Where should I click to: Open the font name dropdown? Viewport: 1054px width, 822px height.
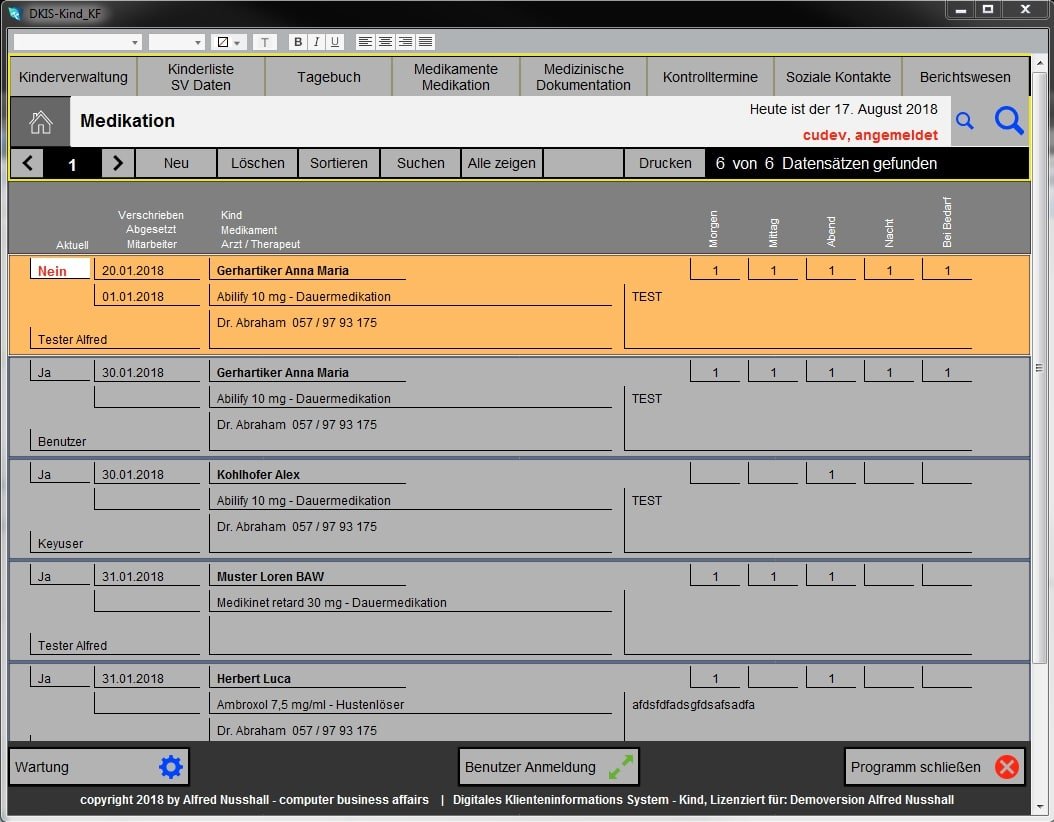(77, 42)
